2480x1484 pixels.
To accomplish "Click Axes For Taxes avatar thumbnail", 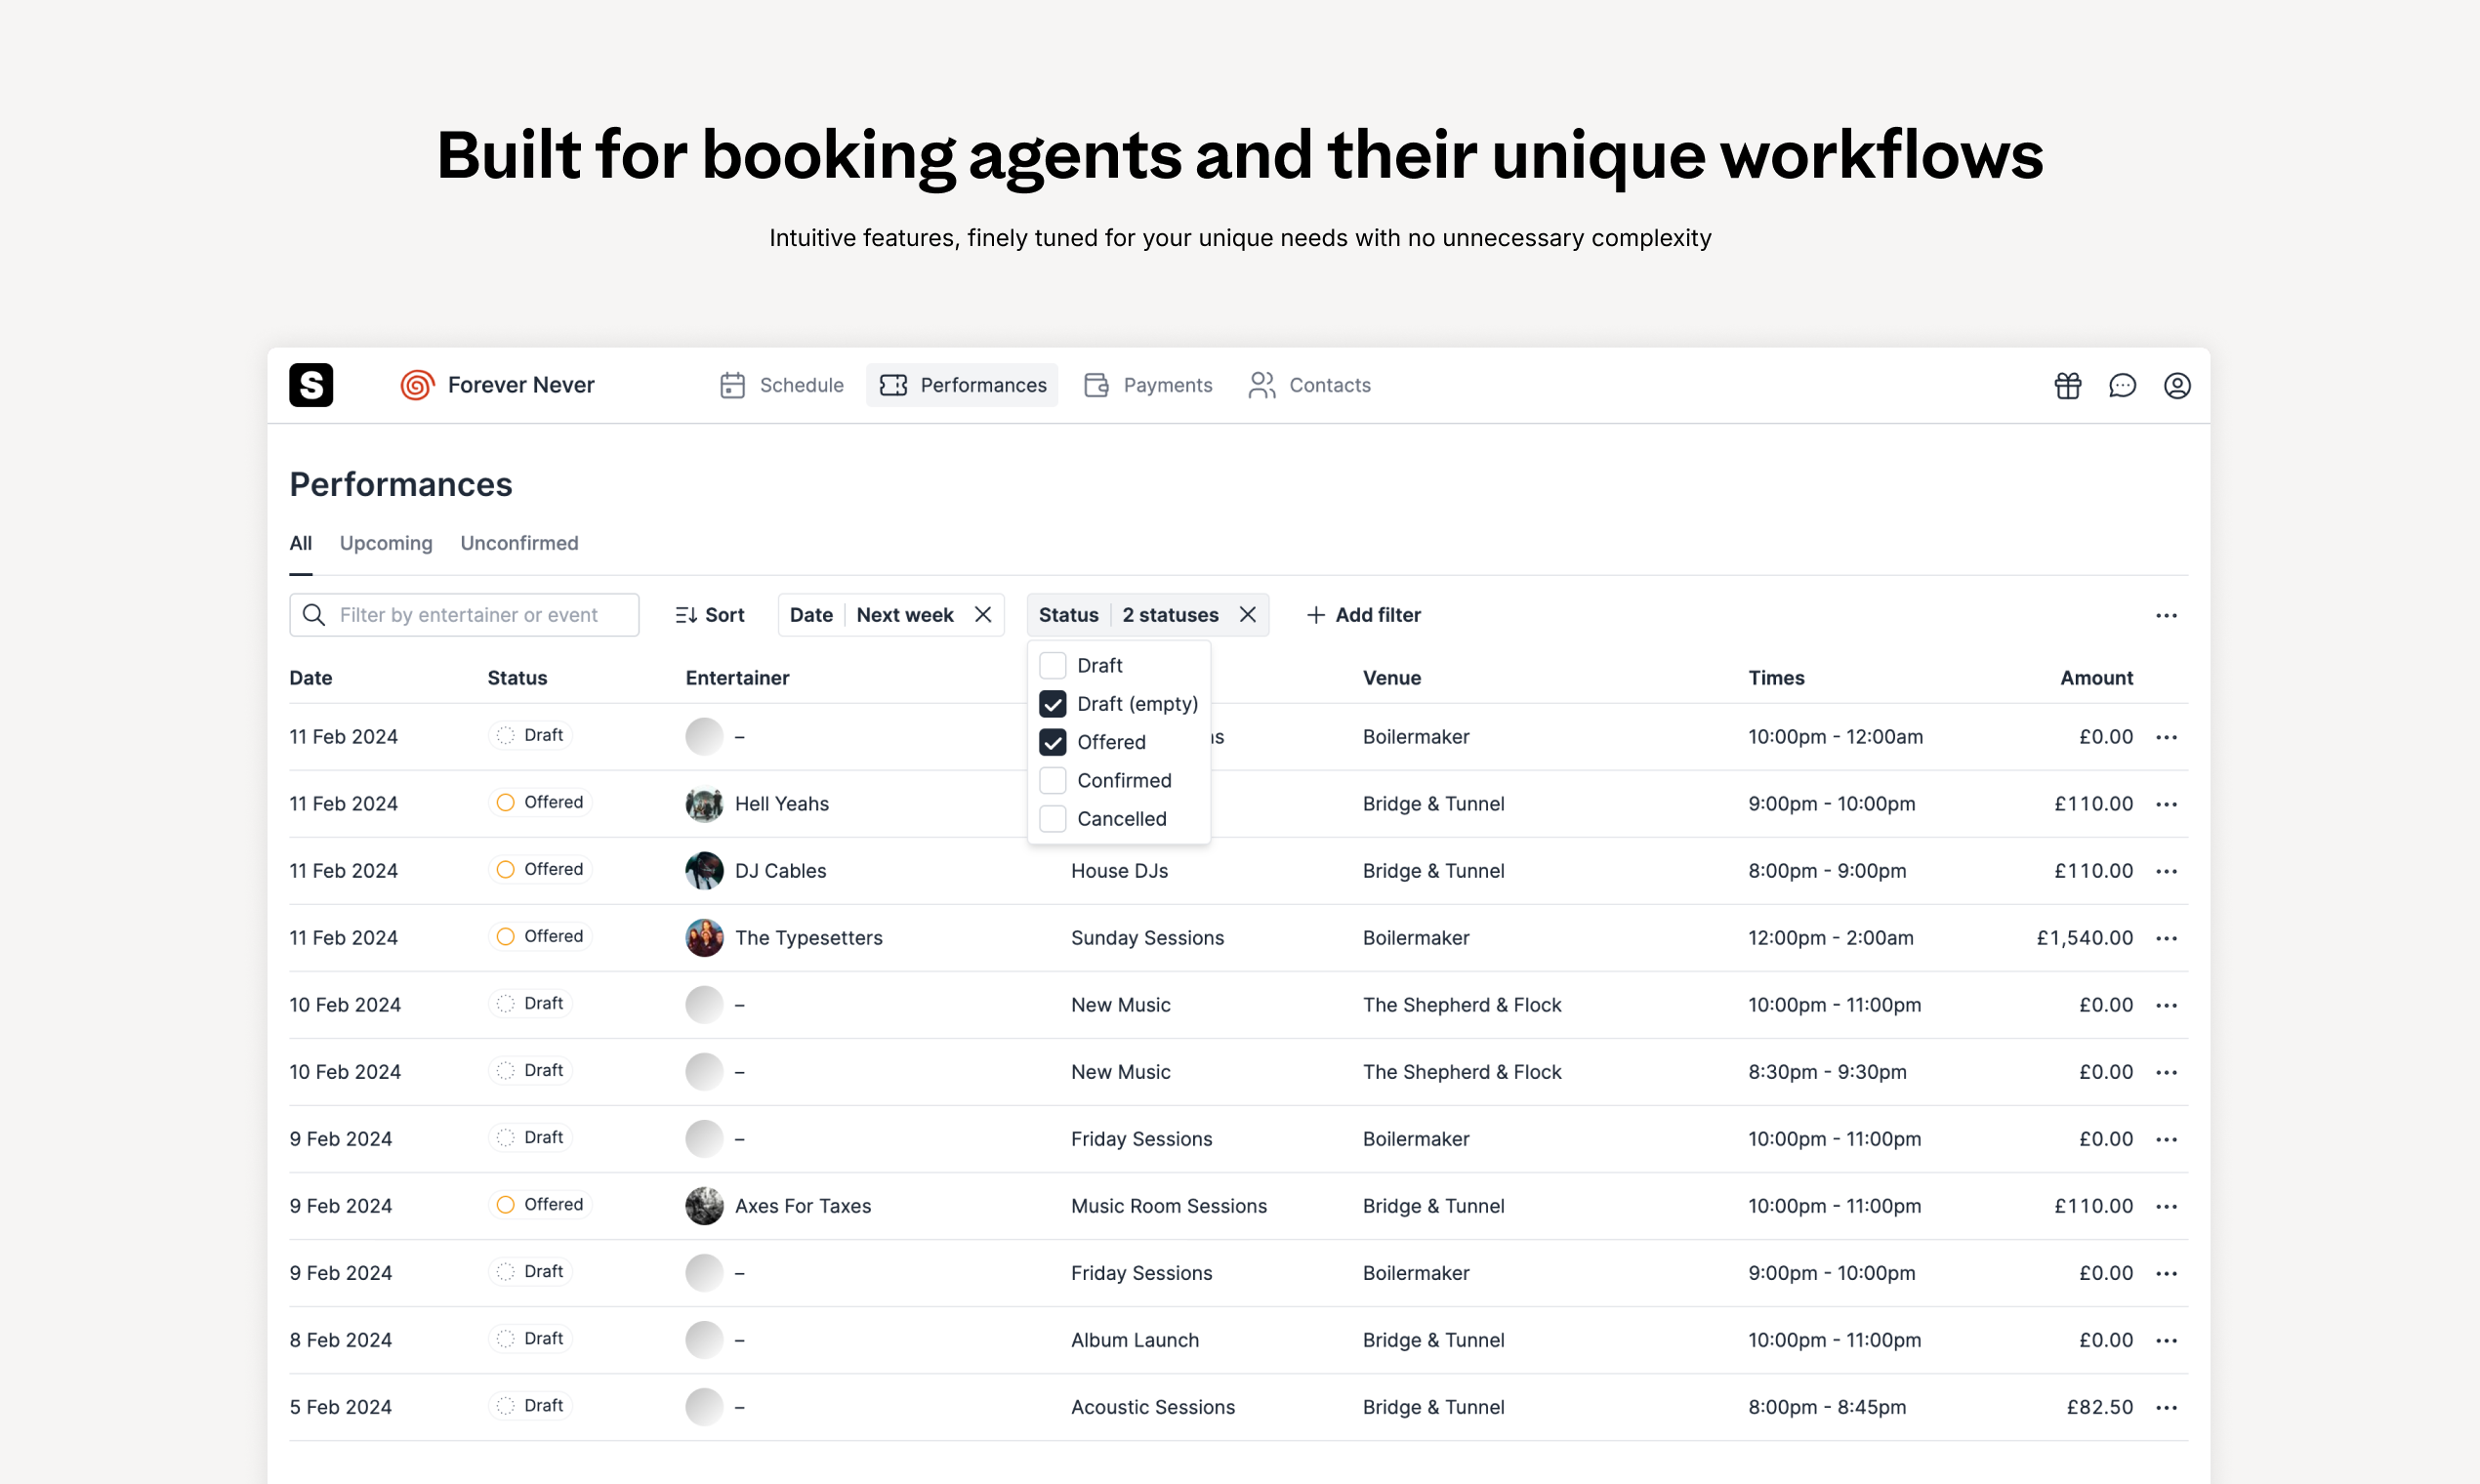I will tap(704, 1206).
